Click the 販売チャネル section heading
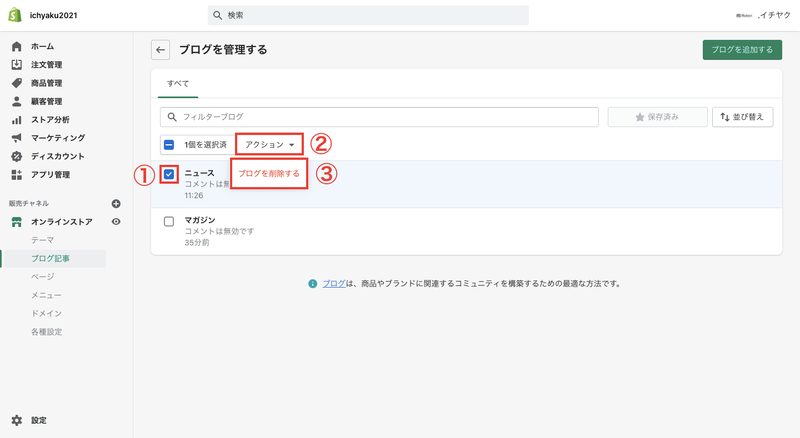 [29, 203]
